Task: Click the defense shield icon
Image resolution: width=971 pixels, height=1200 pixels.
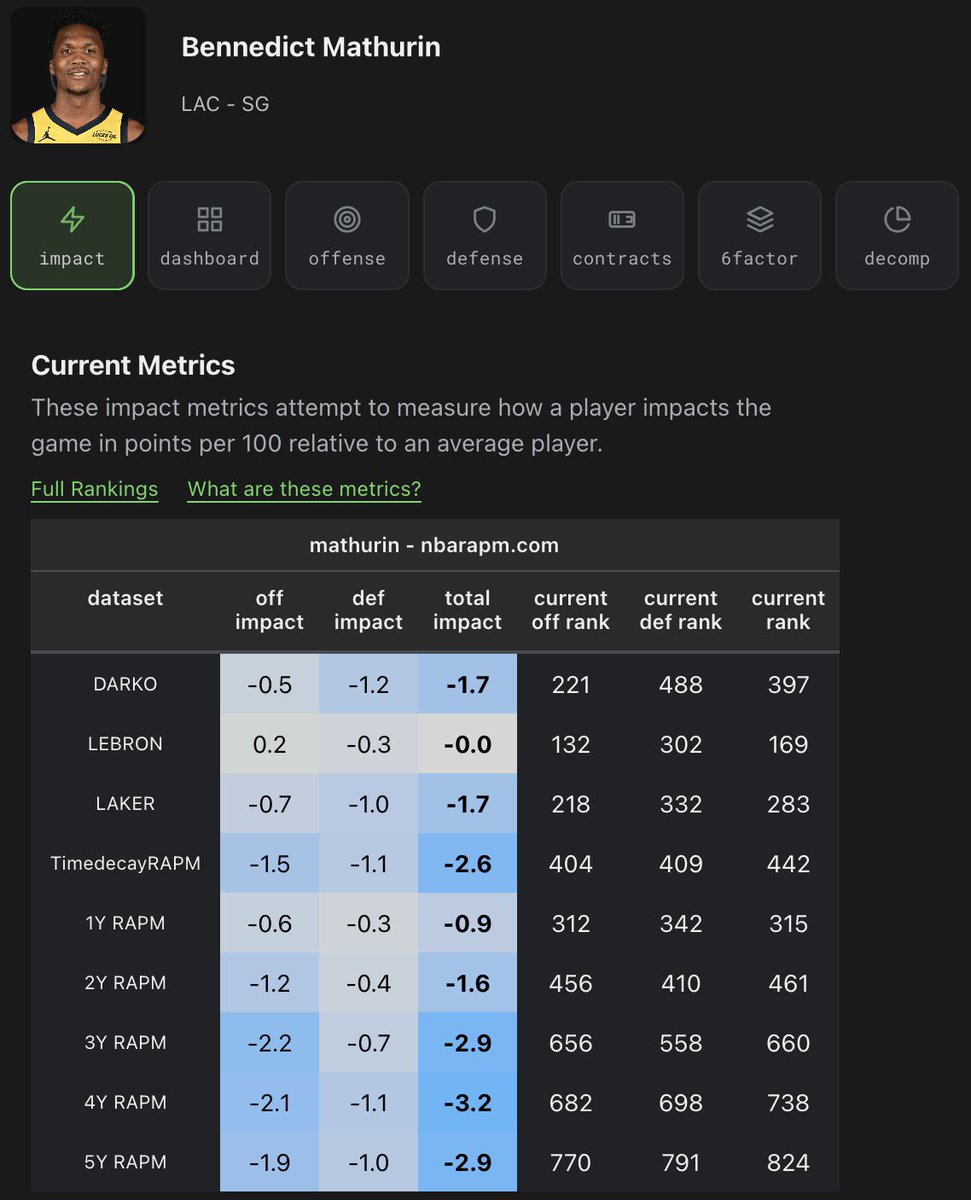Action: pos(485,219)
